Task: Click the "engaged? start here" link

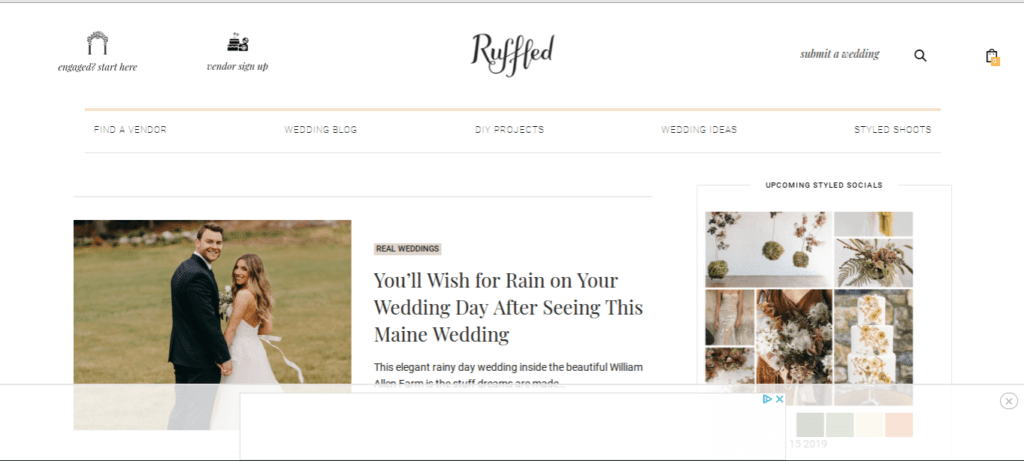Action: (x=97, y=67)
